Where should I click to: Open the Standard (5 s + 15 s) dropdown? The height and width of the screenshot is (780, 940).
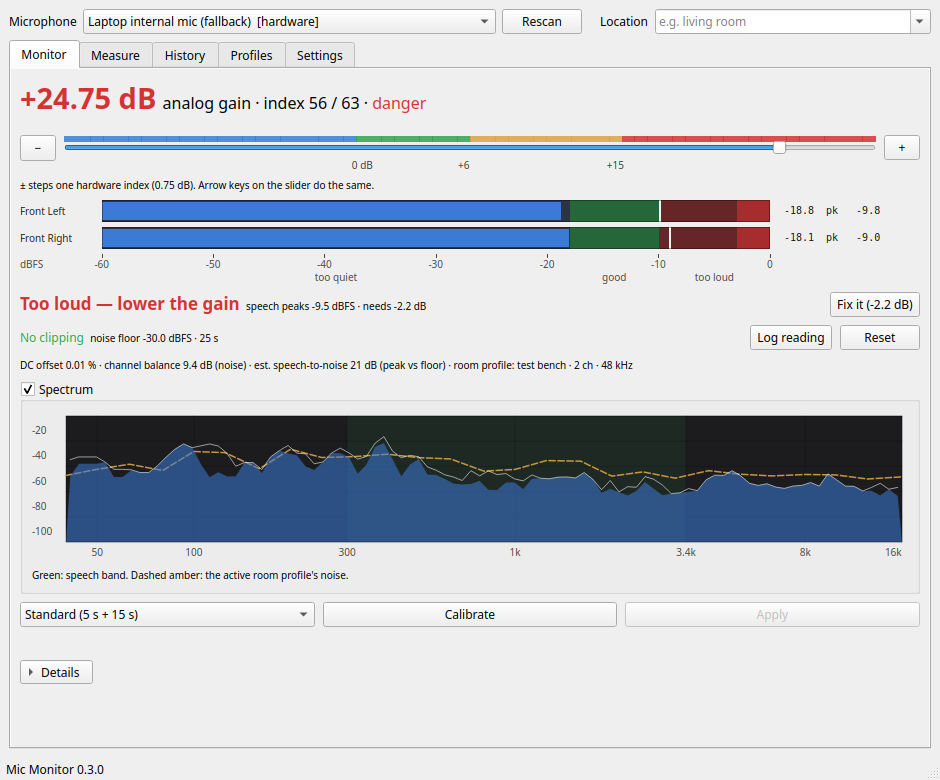[x=167, y=615]
